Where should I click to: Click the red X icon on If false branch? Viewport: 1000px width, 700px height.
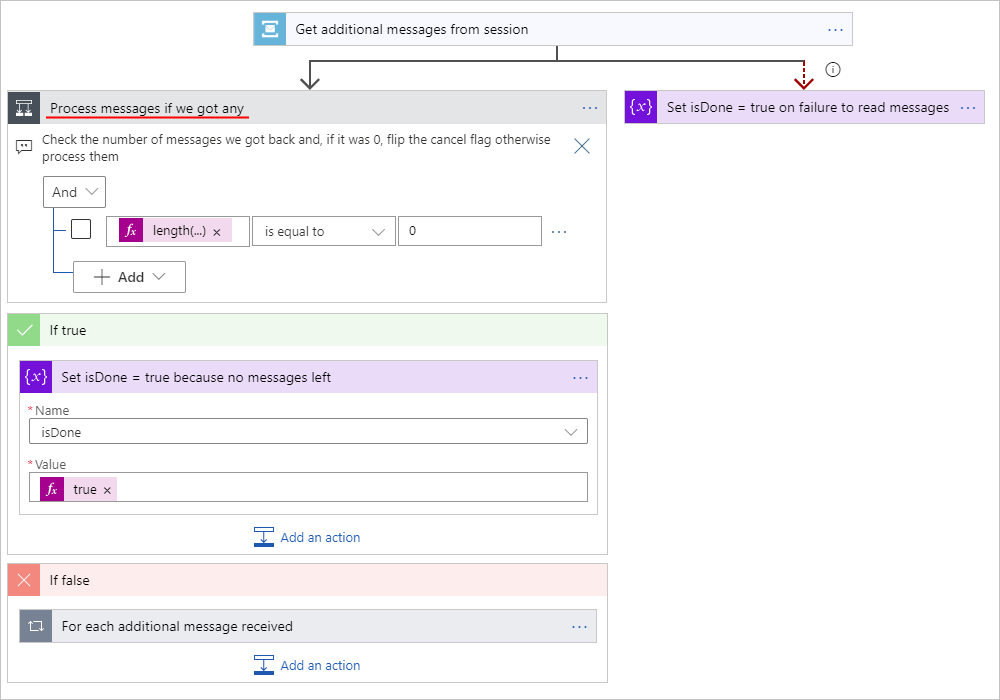click(23, 579)
